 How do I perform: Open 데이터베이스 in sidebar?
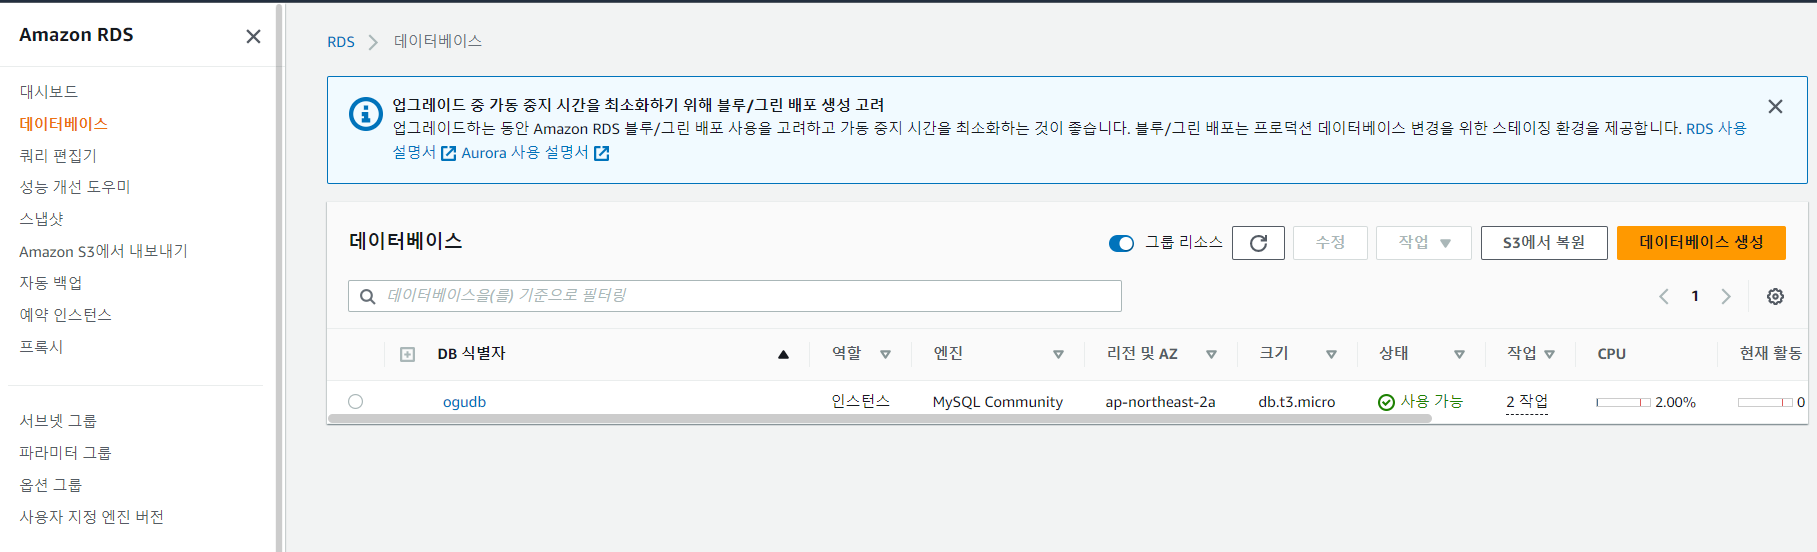pyautogui.click(x=63, y=123)
